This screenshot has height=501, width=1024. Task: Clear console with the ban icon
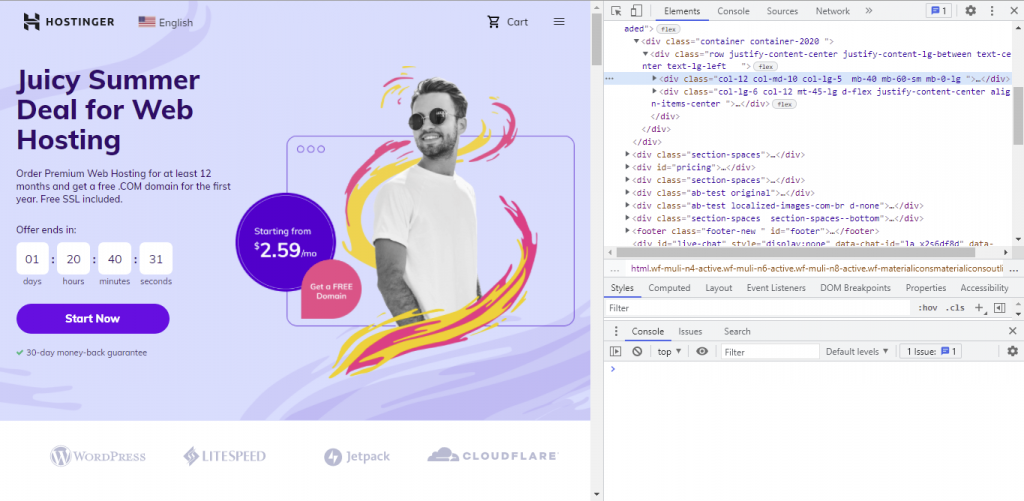[x=637, y=351]
